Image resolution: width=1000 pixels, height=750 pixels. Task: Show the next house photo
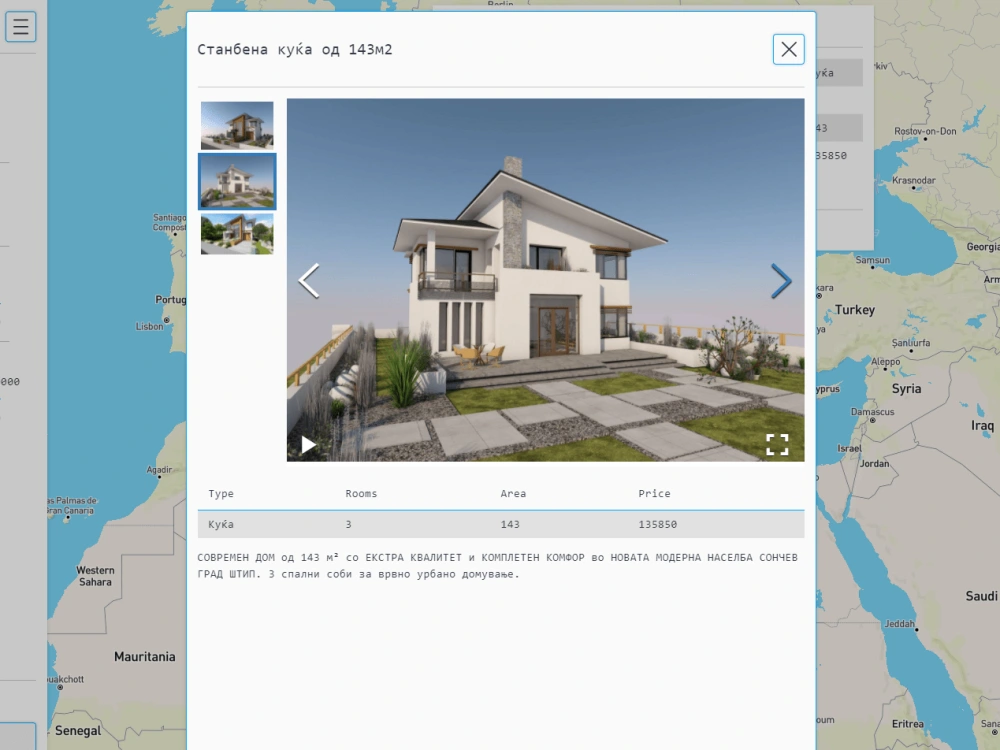pos(781,281)
